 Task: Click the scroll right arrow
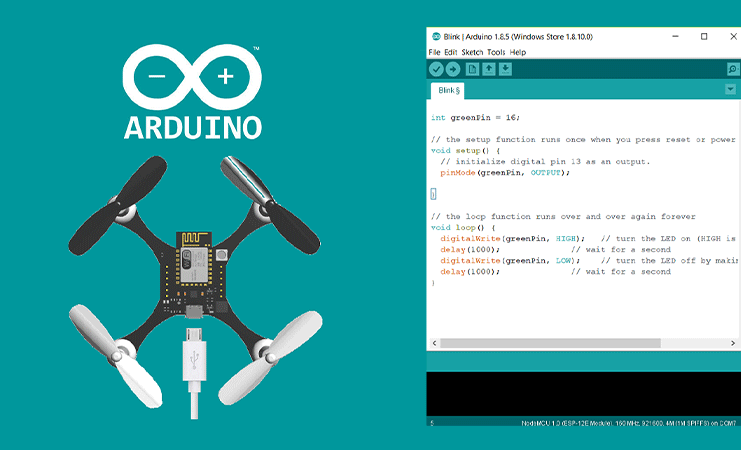pos(733,343)
